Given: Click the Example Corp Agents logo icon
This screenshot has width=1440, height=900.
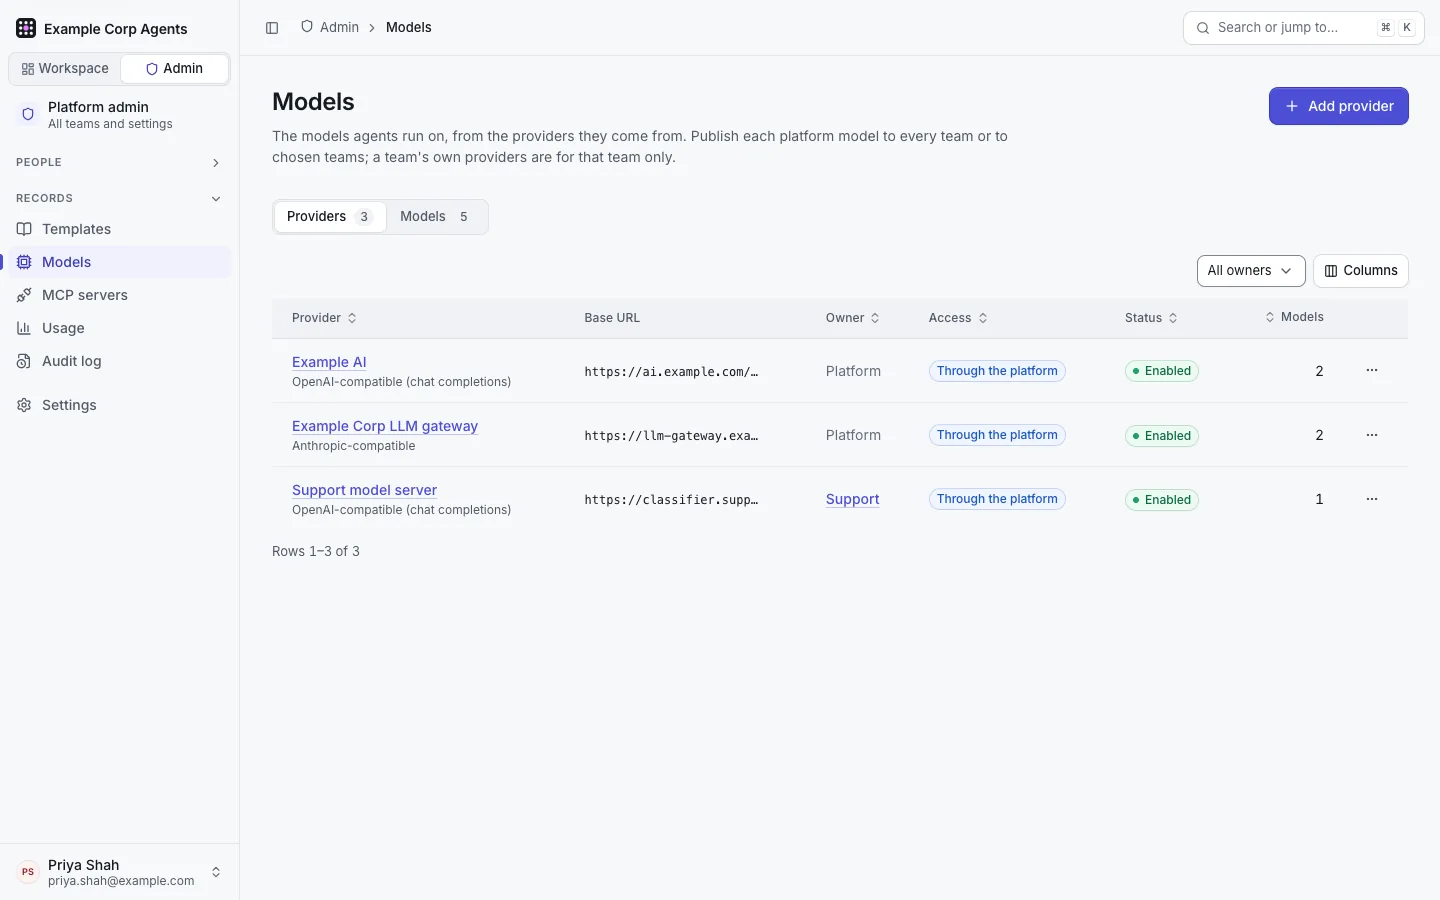Looking at the screenshot, I should pyautogui.click(x=26, y=28).
